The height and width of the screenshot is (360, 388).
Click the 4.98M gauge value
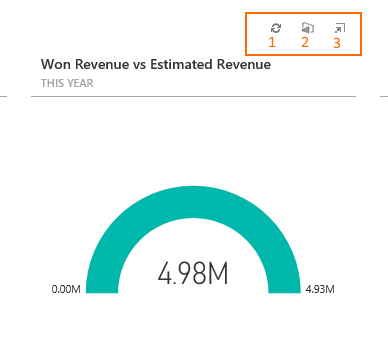[x=193, y=273]
